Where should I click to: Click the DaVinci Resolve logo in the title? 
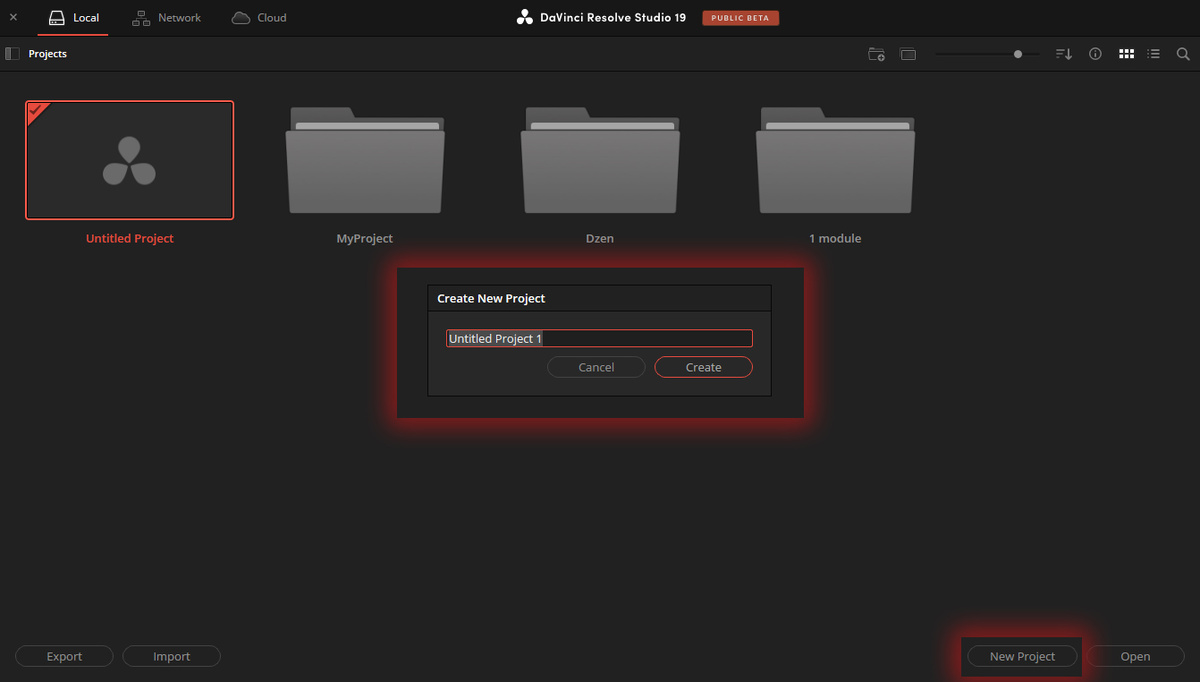(525, 18)
